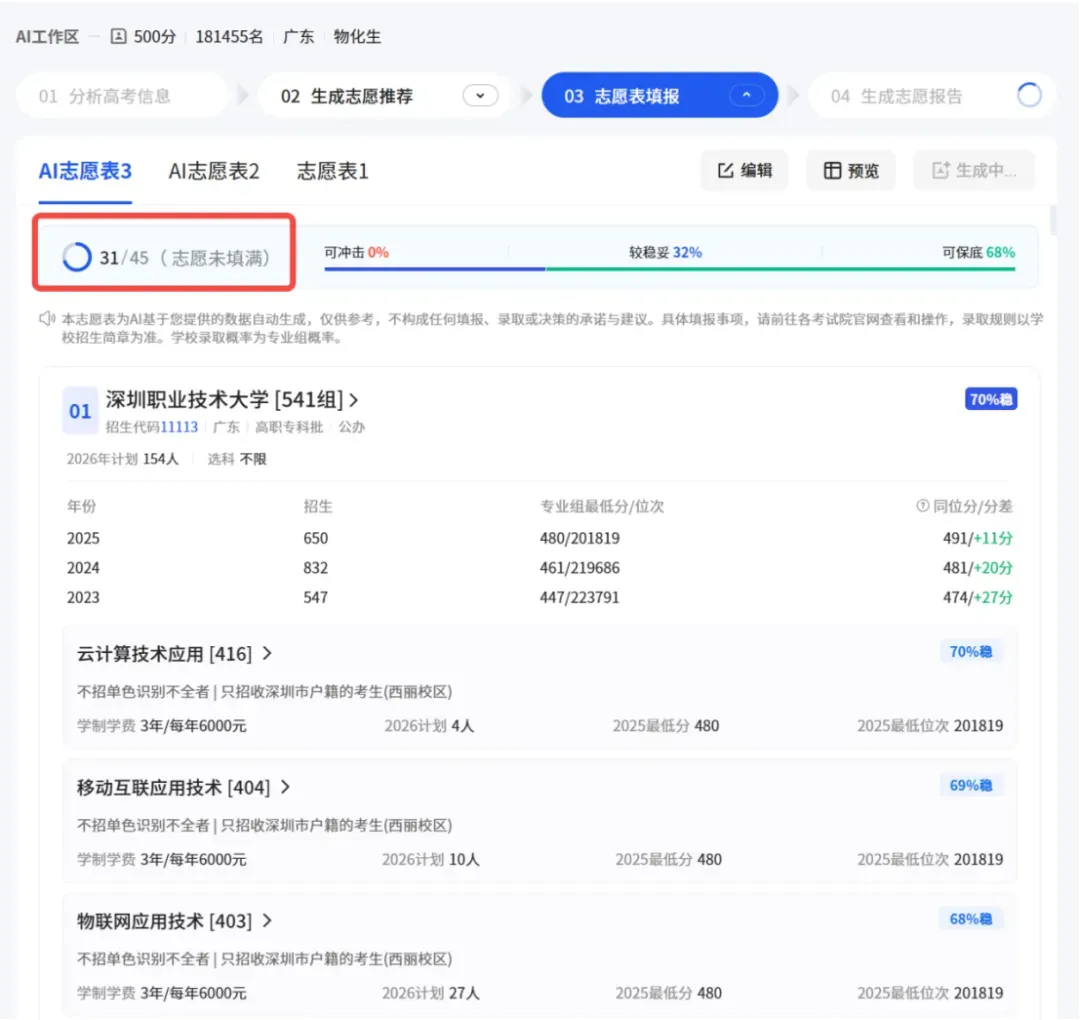Screen dimensions: 1080x1020
Task: Open 深圳职业技术大学 [541组] details arrow
Action: coord(353,399)
